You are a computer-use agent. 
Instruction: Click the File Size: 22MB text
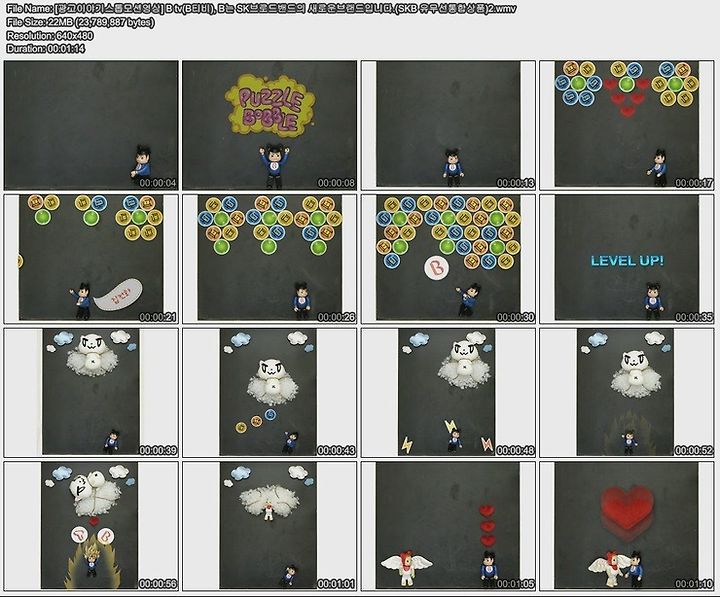[x=80, y=22]
